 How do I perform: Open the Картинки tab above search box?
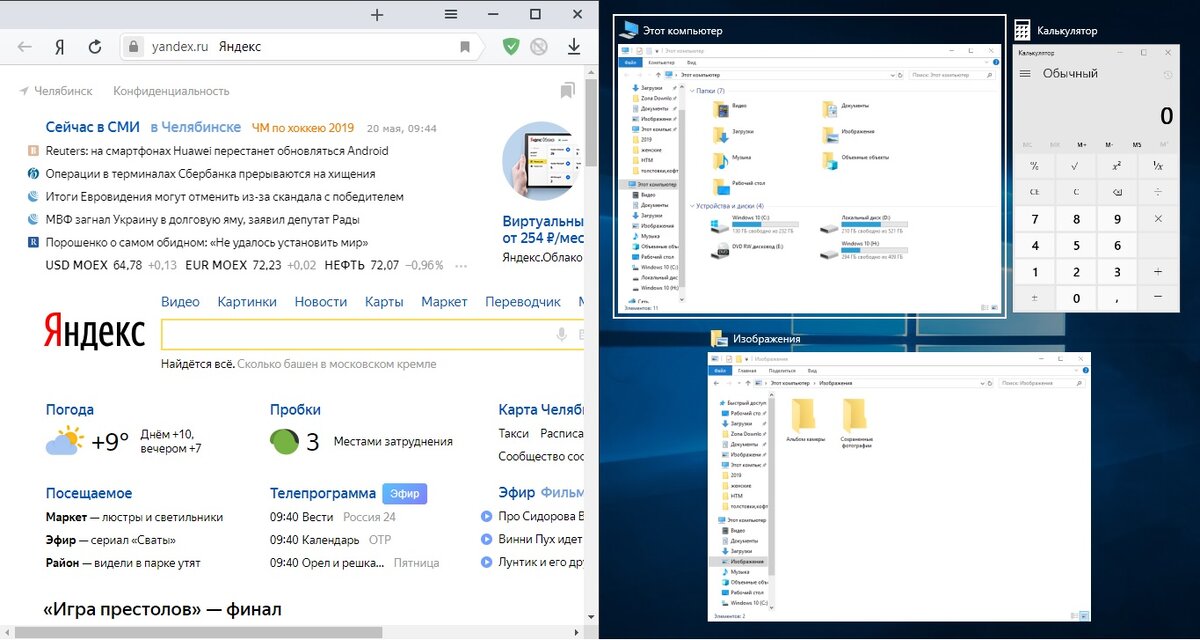[x=247, y=302]
